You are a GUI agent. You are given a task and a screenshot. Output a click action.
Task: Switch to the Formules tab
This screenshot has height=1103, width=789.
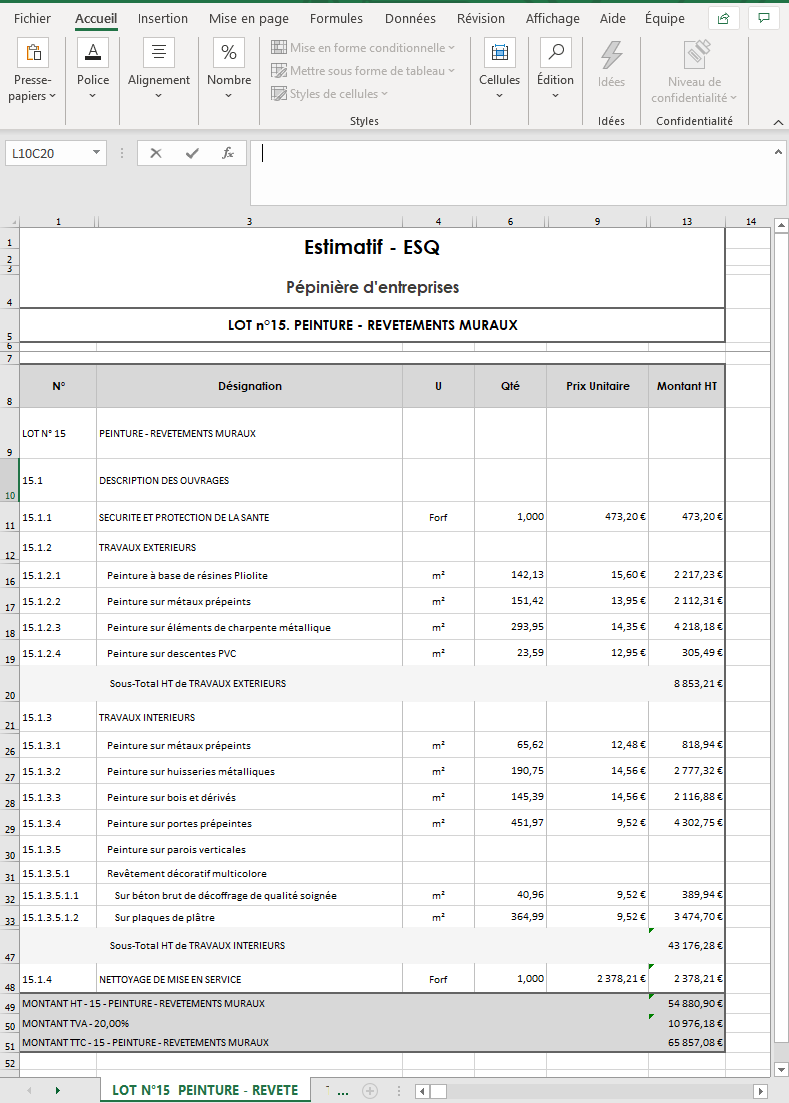336,18
